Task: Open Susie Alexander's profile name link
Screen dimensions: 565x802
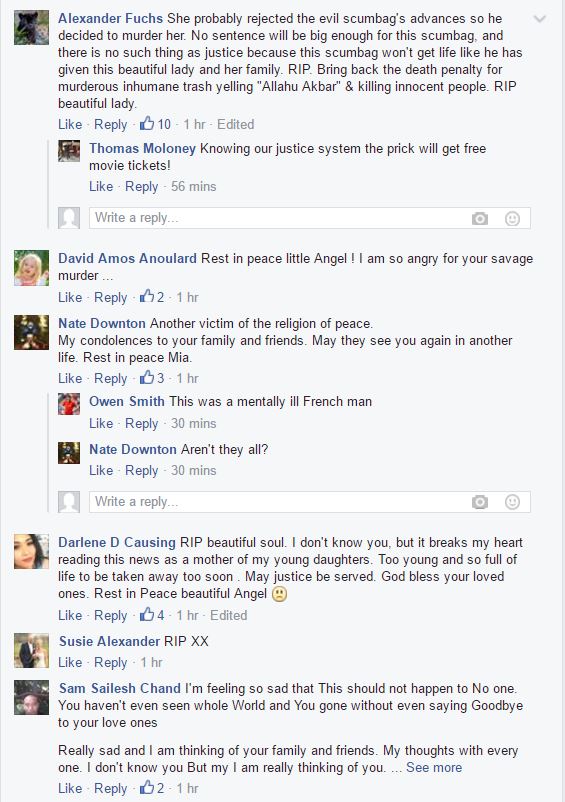Action: click(x=109, y=641)
